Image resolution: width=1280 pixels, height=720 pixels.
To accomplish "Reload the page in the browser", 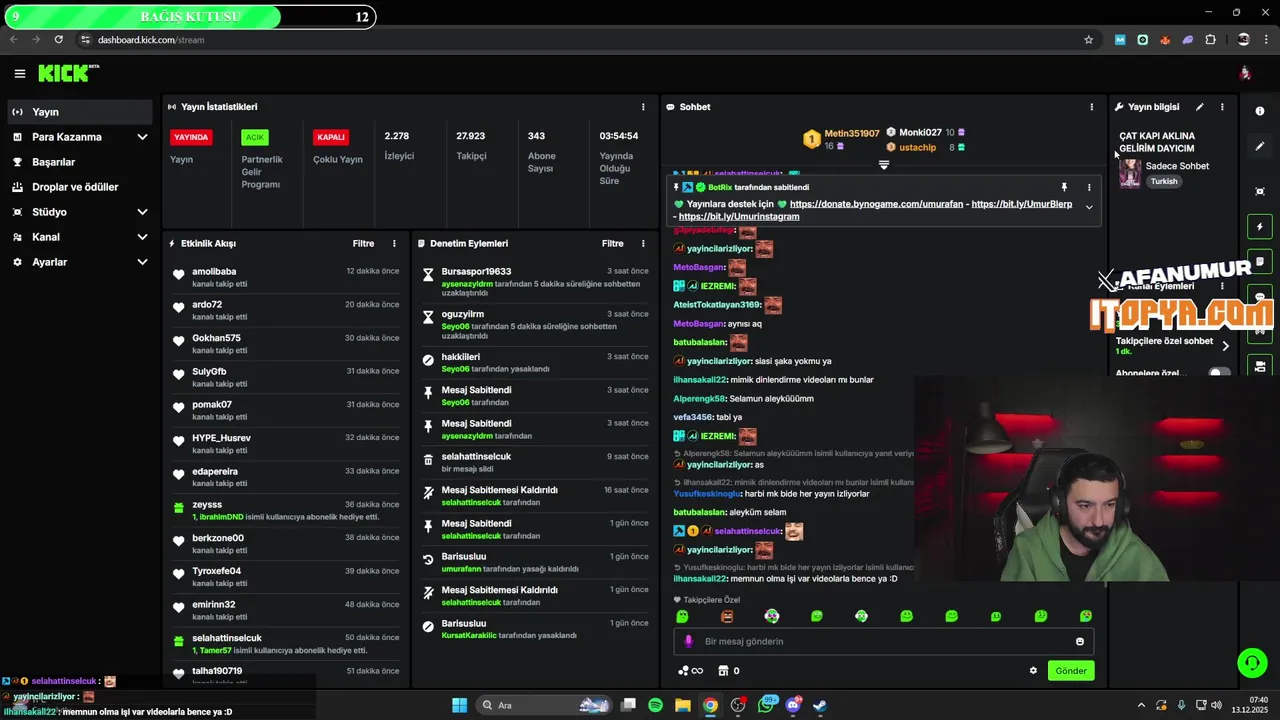I will coord(59,40).
